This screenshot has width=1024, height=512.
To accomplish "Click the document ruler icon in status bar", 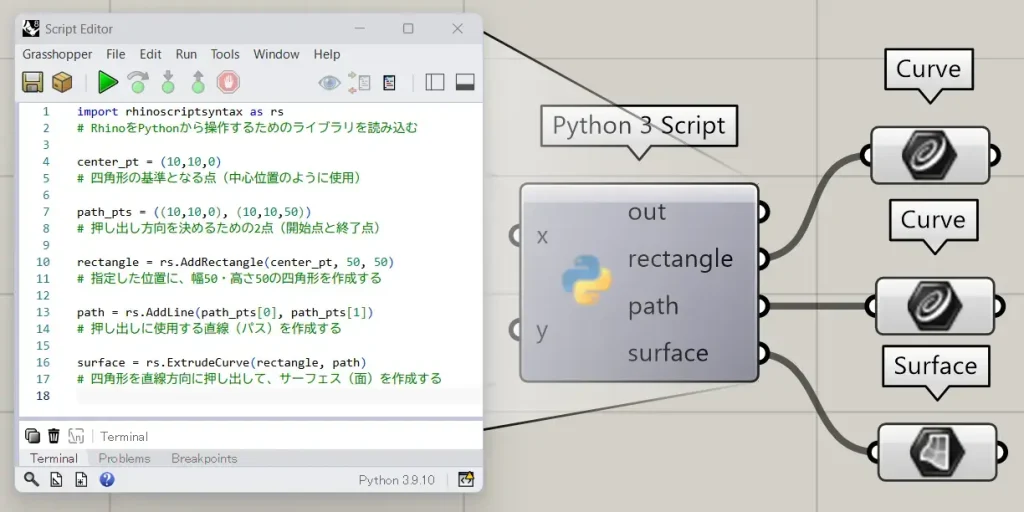I will click(x=57, y=480).
